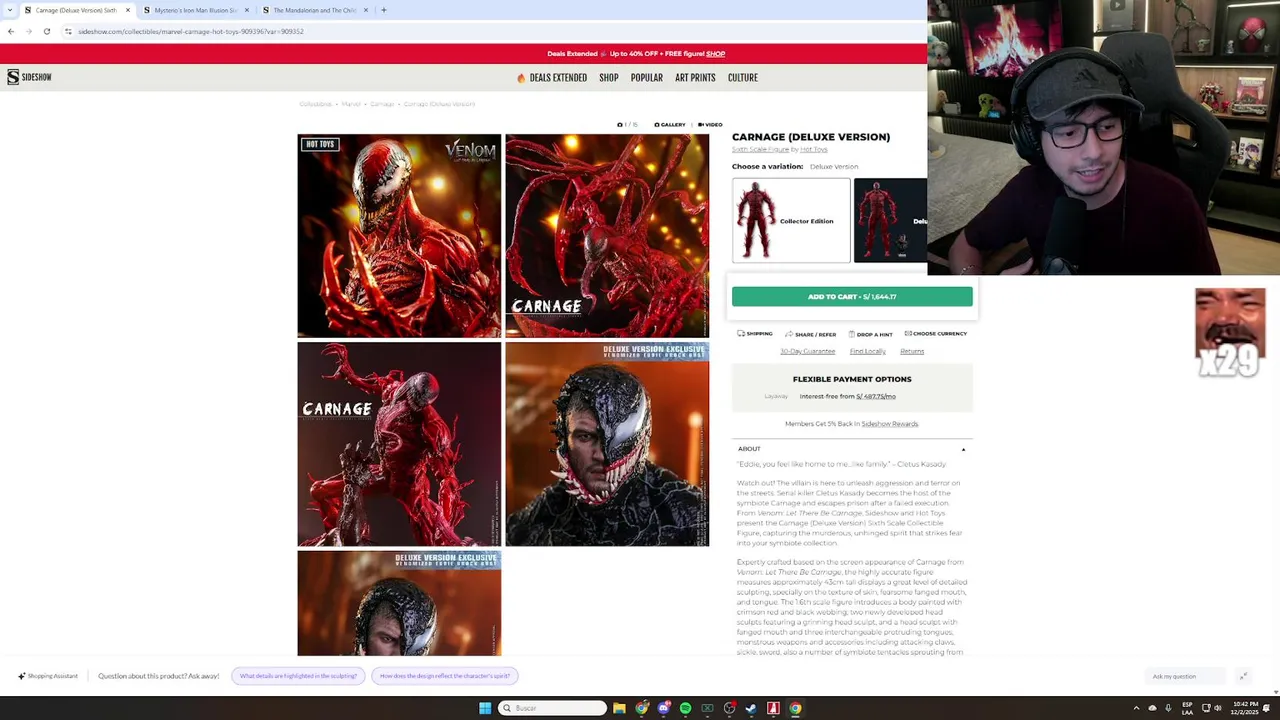
Task: Open SHIPPING info with truck icon
Action: [755, 334]
